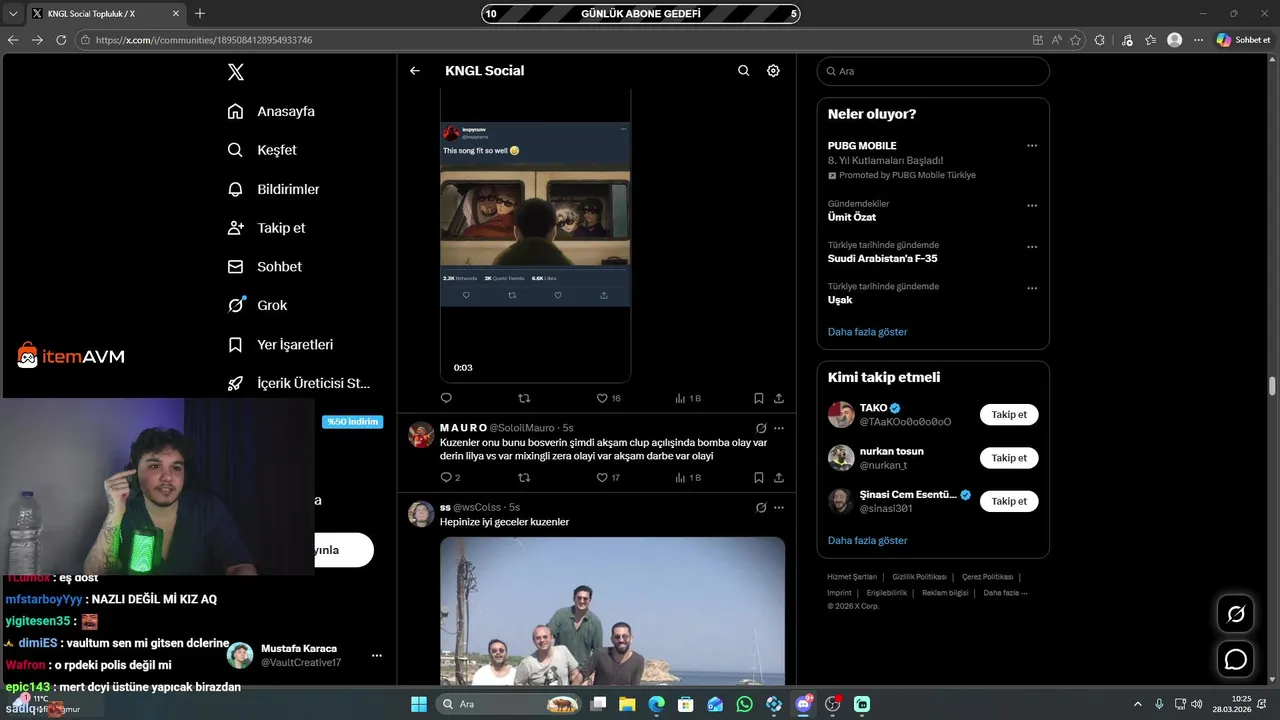Open Hizmet Şartları footer link
Screen dimensions: 1280x720
[x=852, y=577]
